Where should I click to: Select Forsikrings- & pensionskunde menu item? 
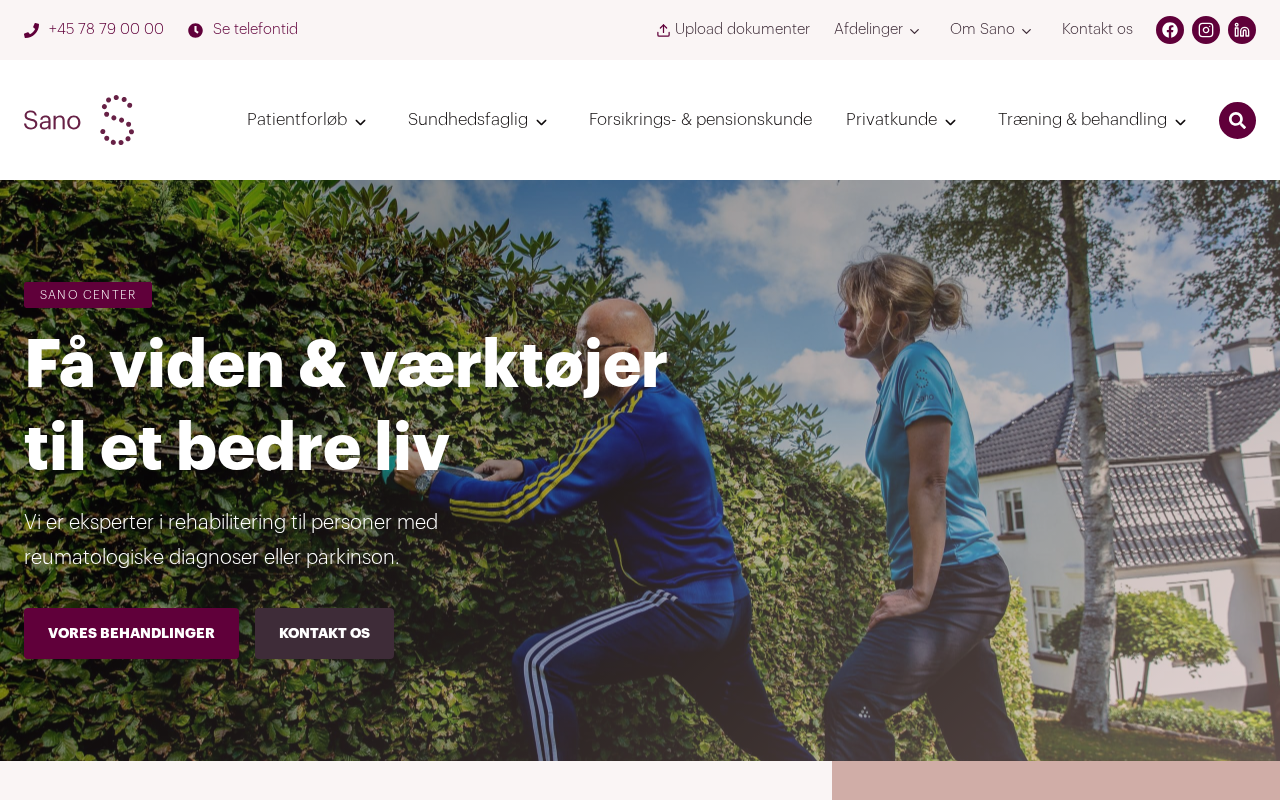click(x=700, y=120)
